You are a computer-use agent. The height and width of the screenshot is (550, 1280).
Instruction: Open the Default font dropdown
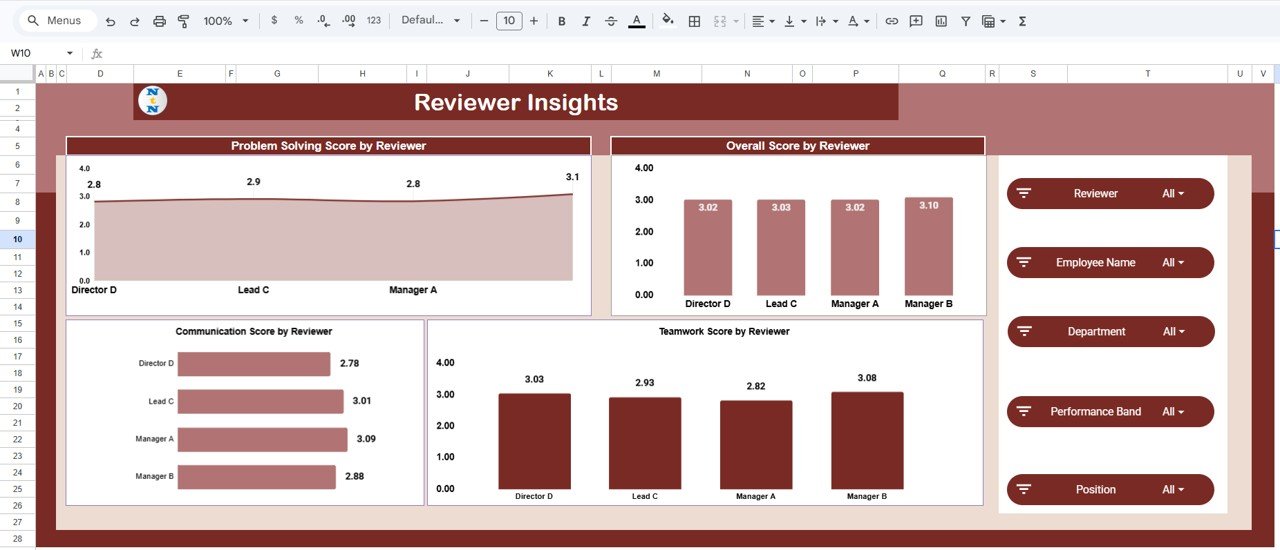(431, 21)
